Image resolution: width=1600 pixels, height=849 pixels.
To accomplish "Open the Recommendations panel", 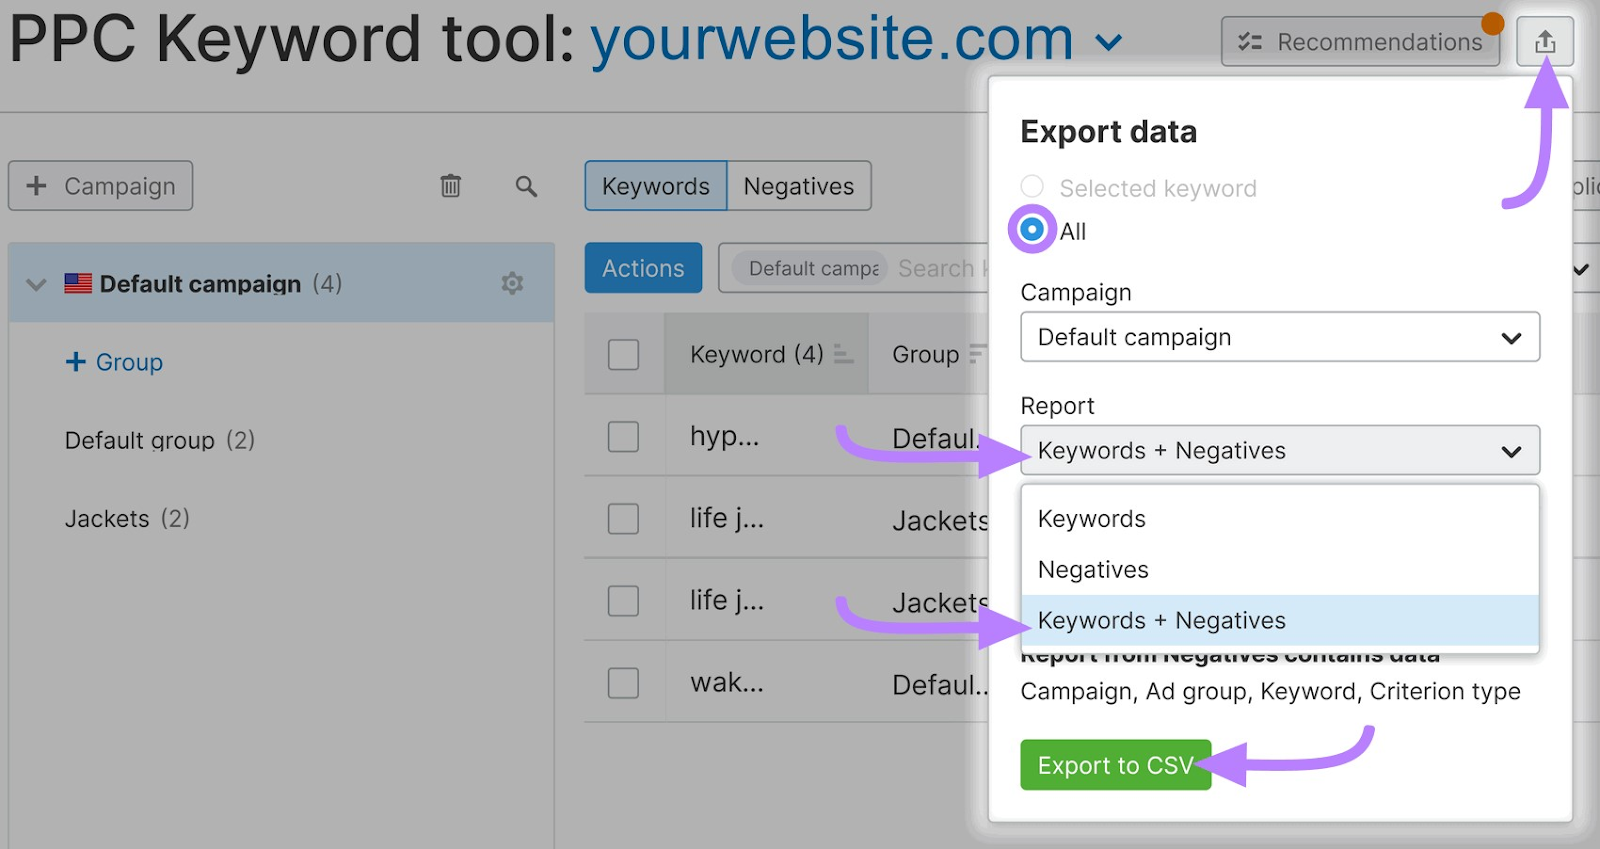I will pos(1360,42).
